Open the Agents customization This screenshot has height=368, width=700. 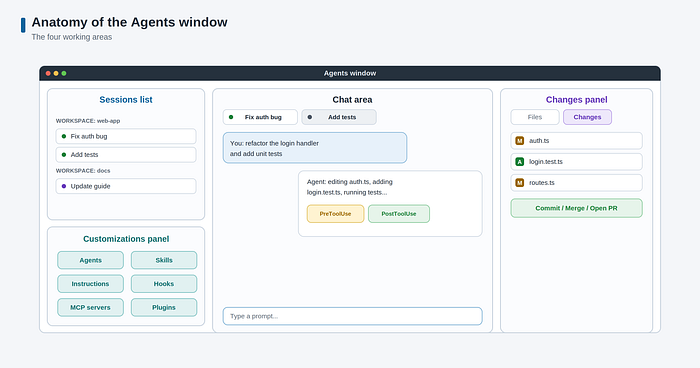90,260
